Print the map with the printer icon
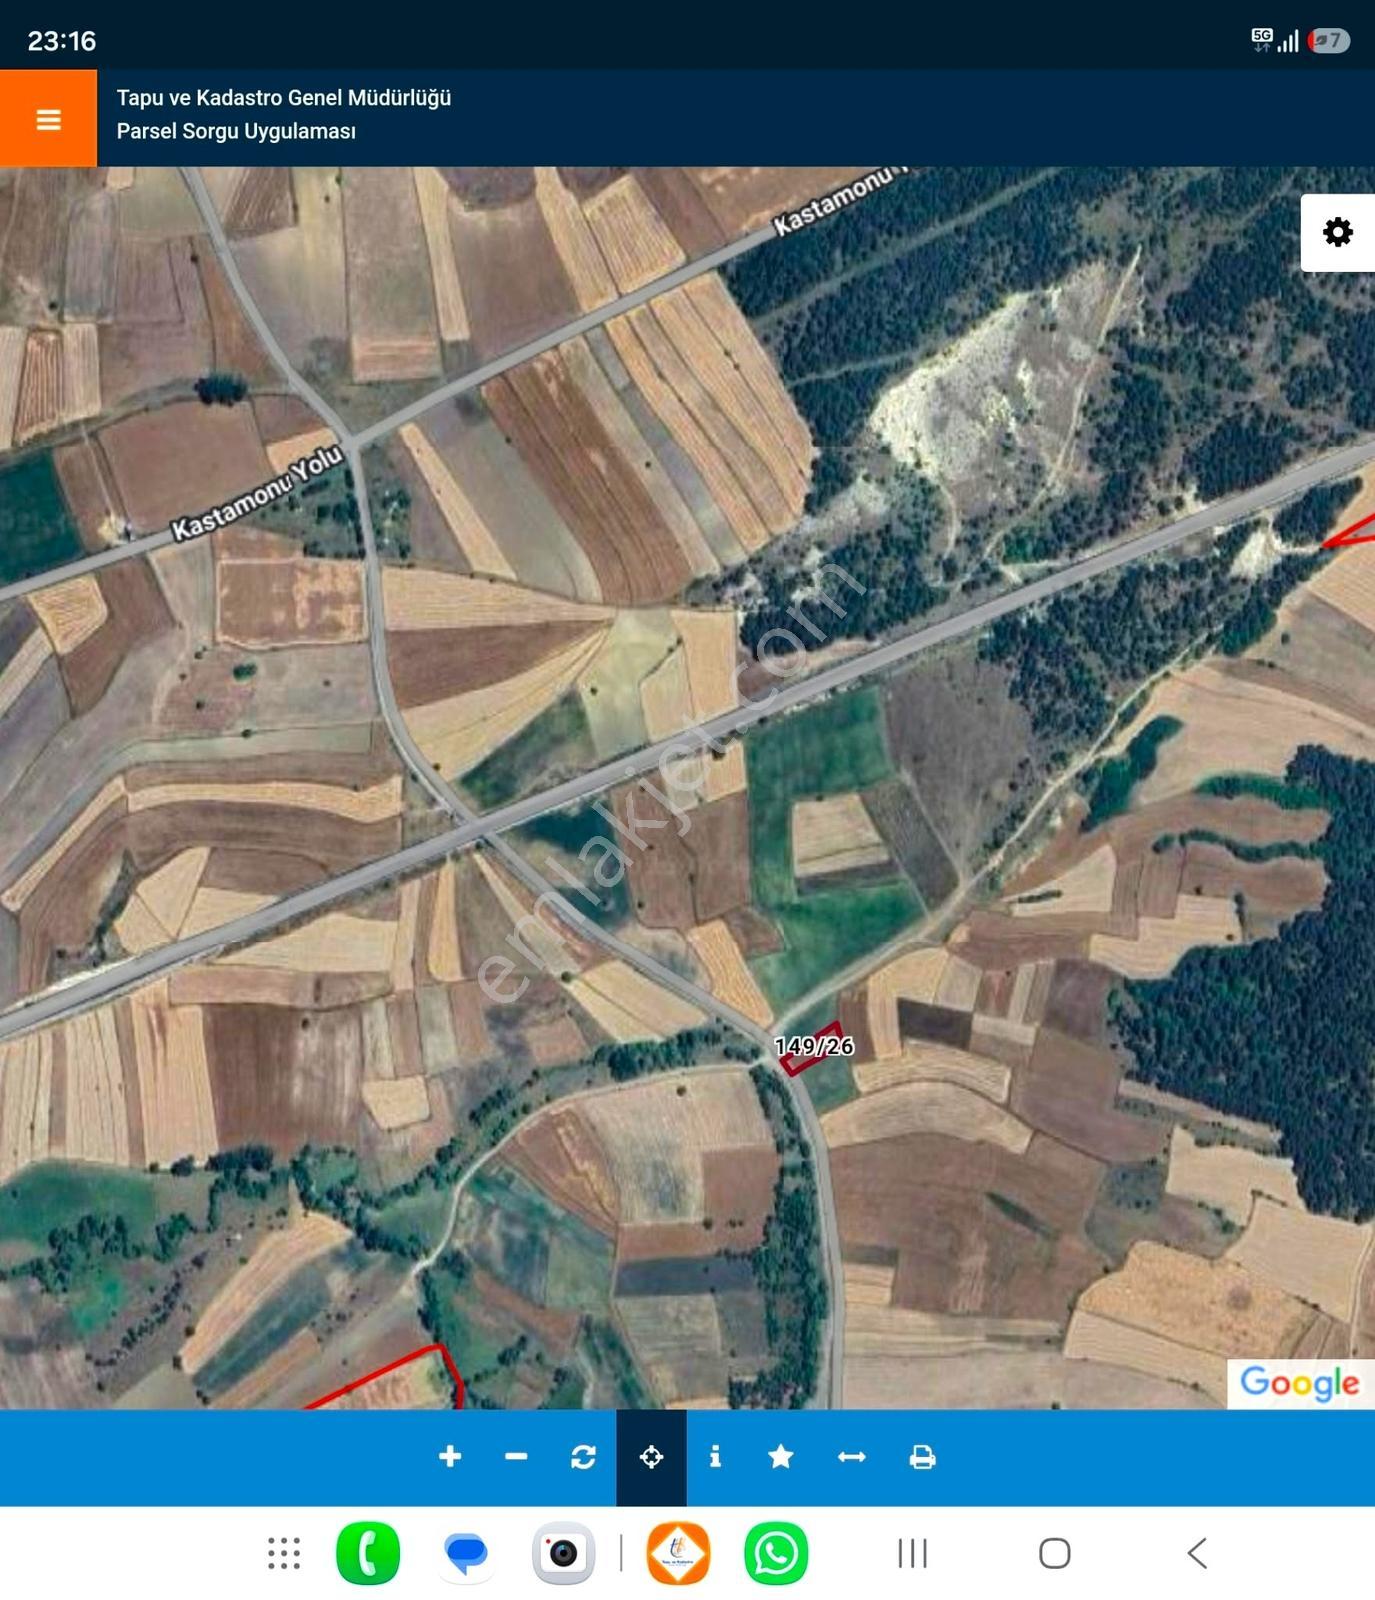1375x1600 pixels. (x=922, y=1457)
